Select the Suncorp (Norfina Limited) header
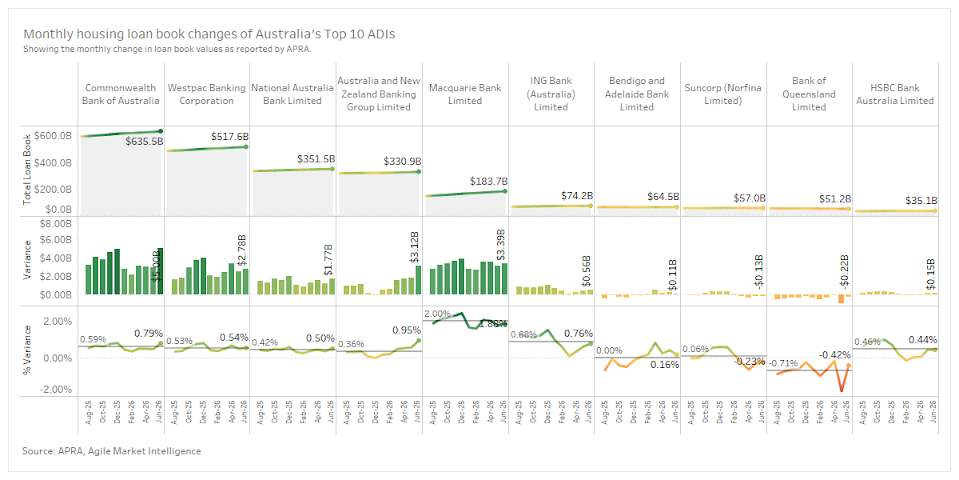This screenshot has height=480, width=959. coord(723,94)
